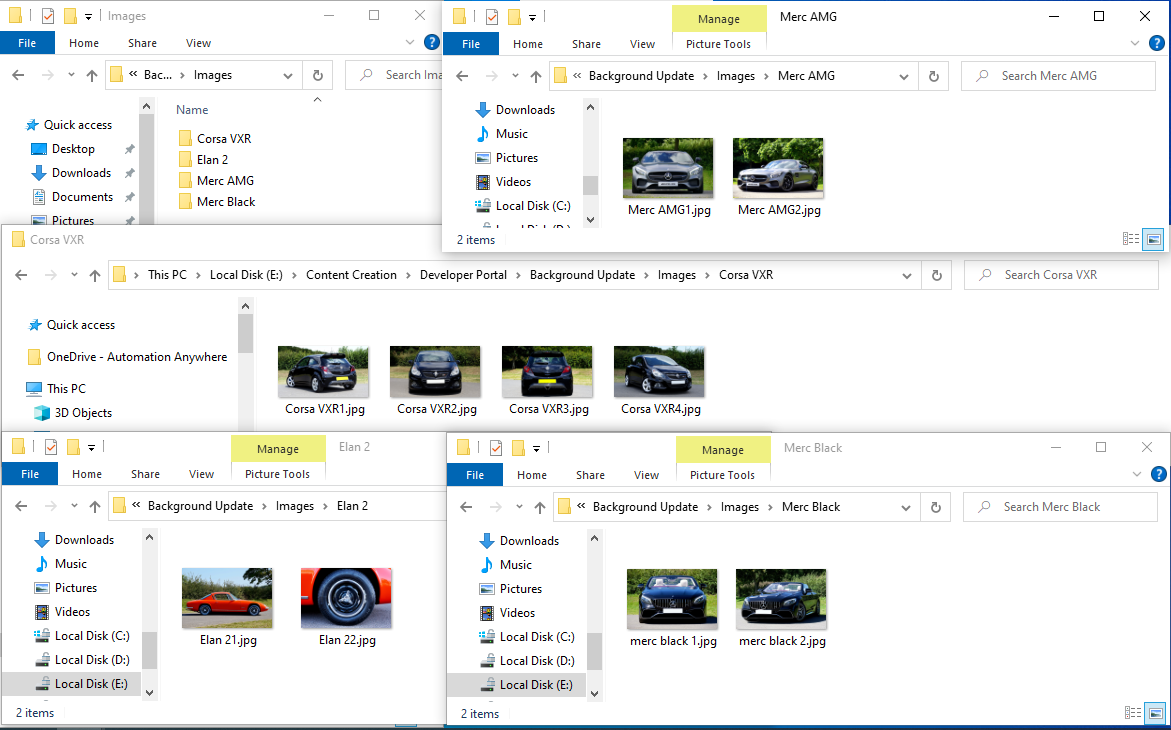This screenshot has height=730, width=1171.
Task: Open address history dropdown in Merc Black window
Action: [906, 507]
